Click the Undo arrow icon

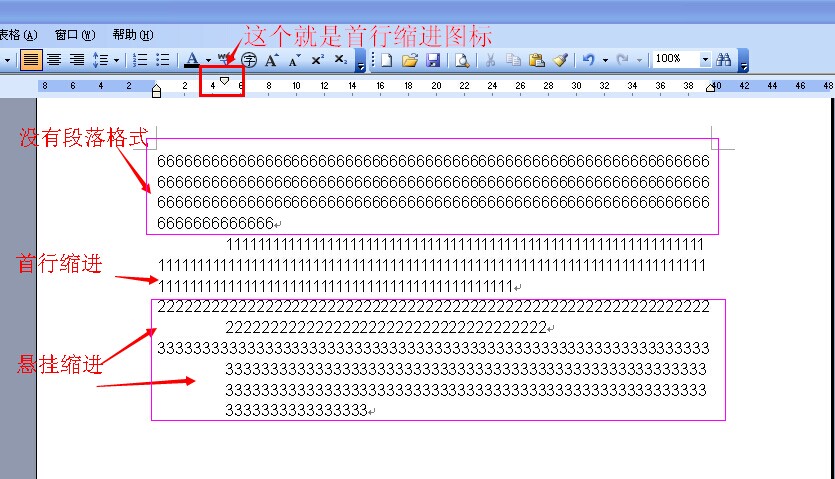coord(589,60)
